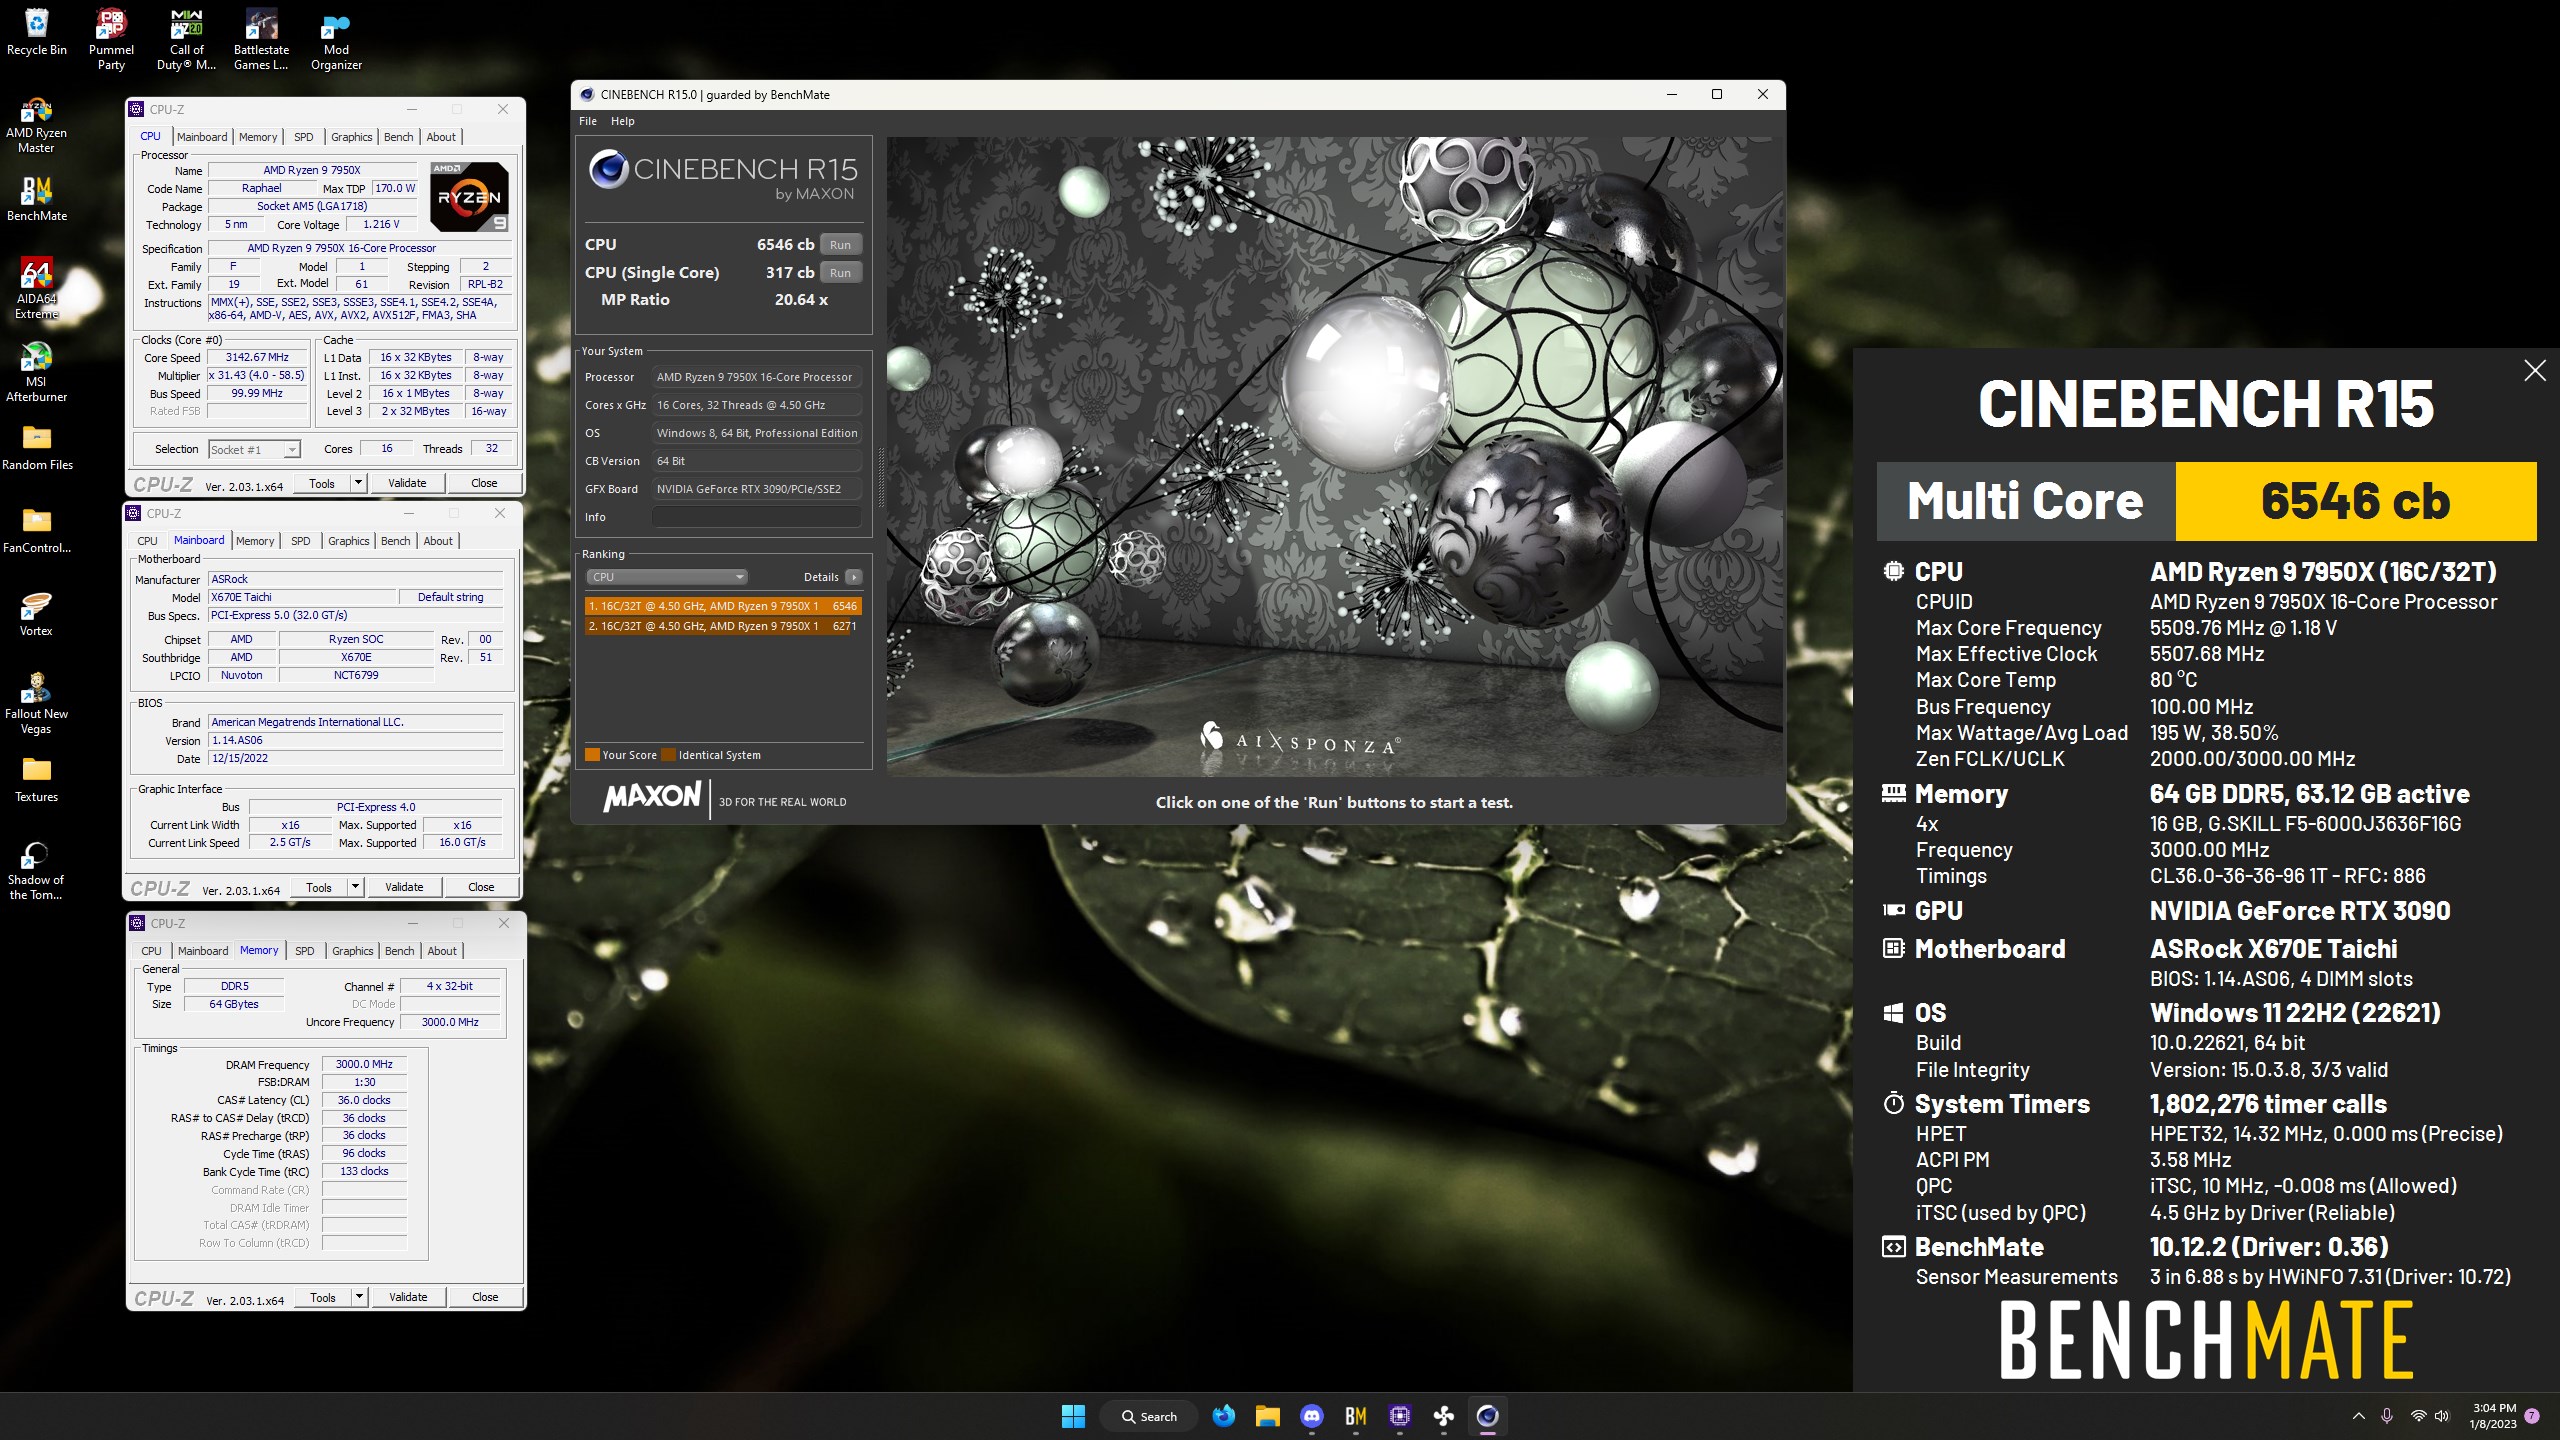The height and width of the screenshot is (1440, 2560).
Task: Select the Vortex desktop icon
Action: coord(37,613)
